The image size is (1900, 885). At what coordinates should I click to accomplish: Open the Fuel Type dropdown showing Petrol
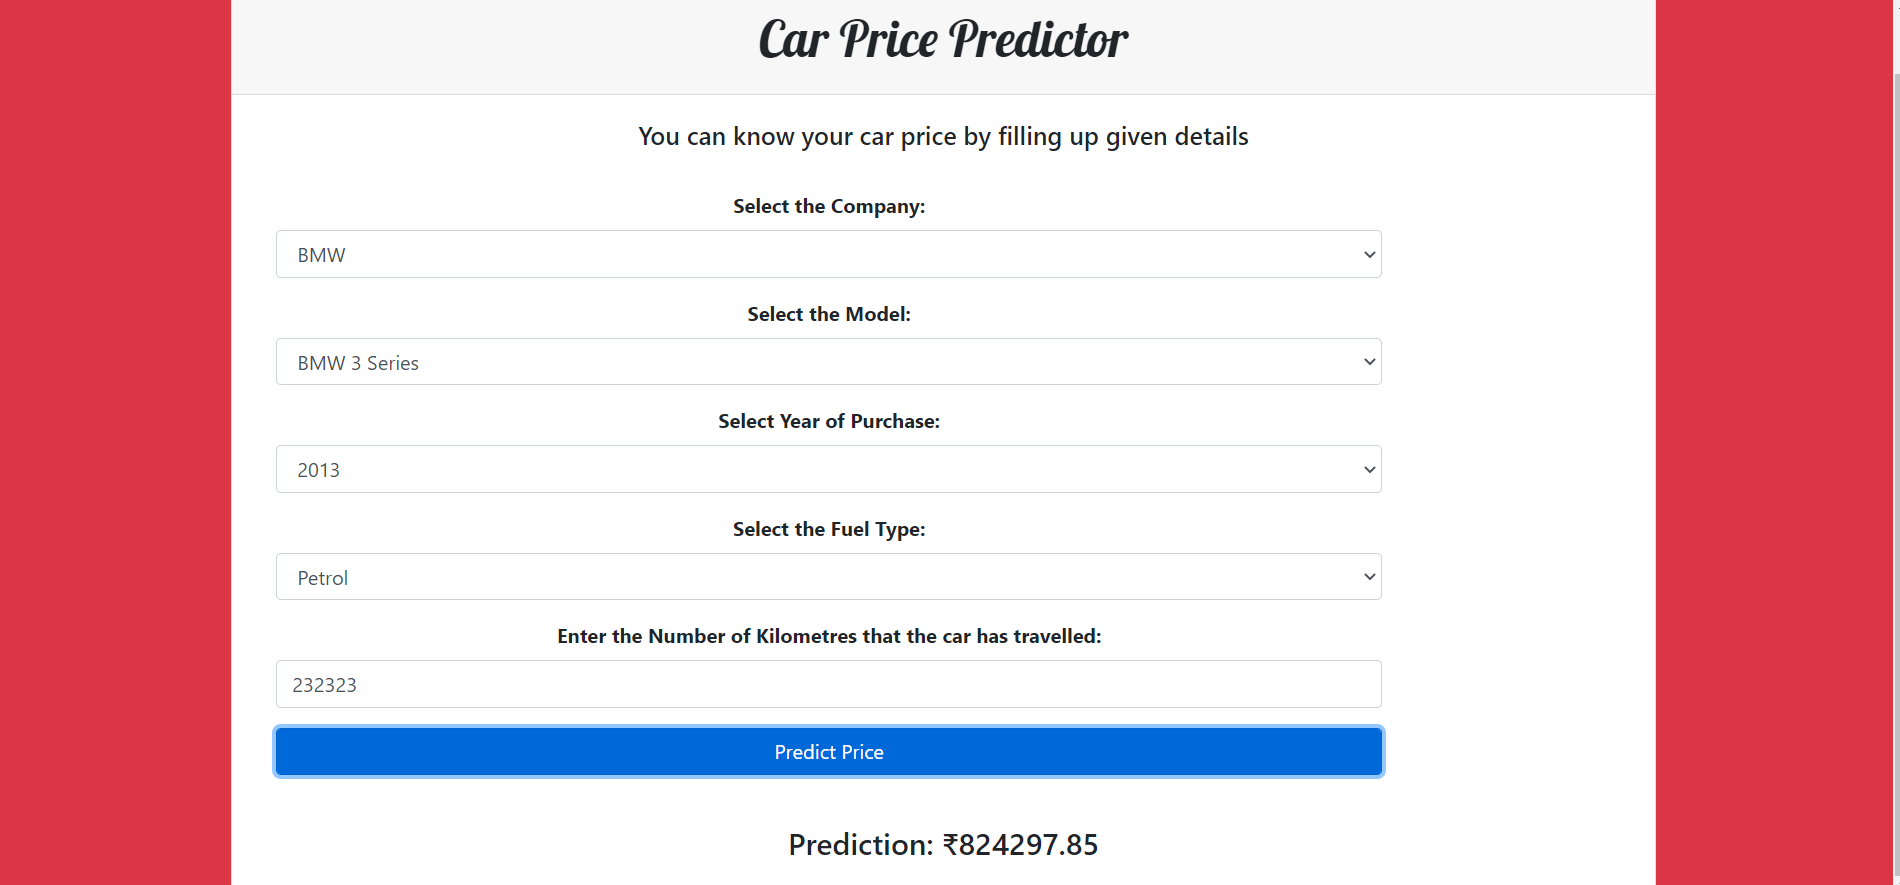pyautogui.click(x=828, y=576)
